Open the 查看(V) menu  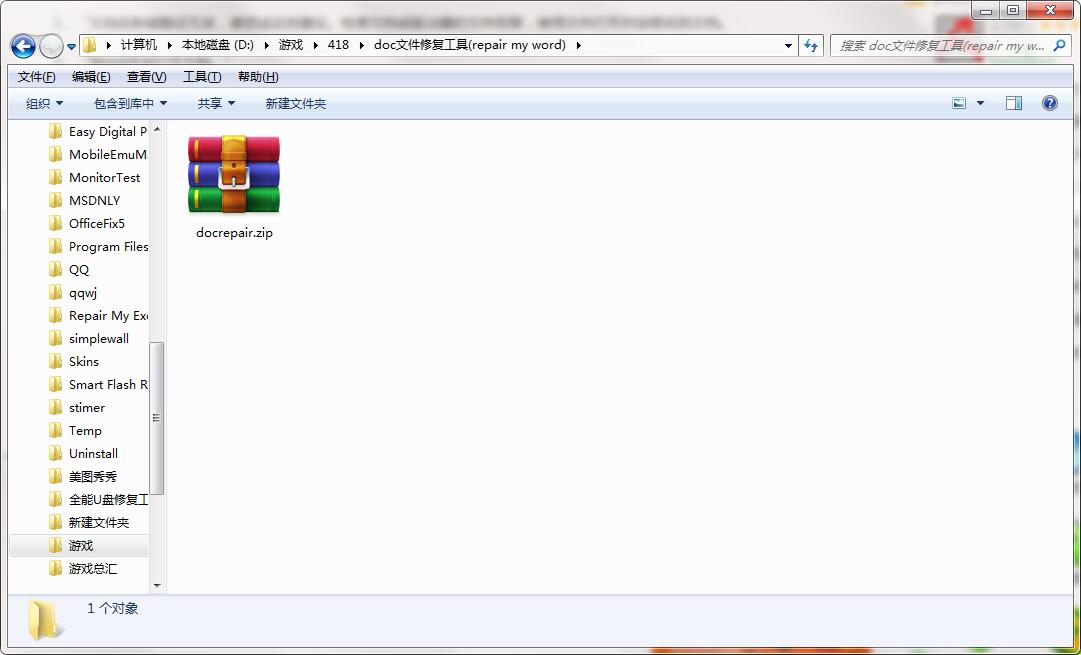click(146, 77)
